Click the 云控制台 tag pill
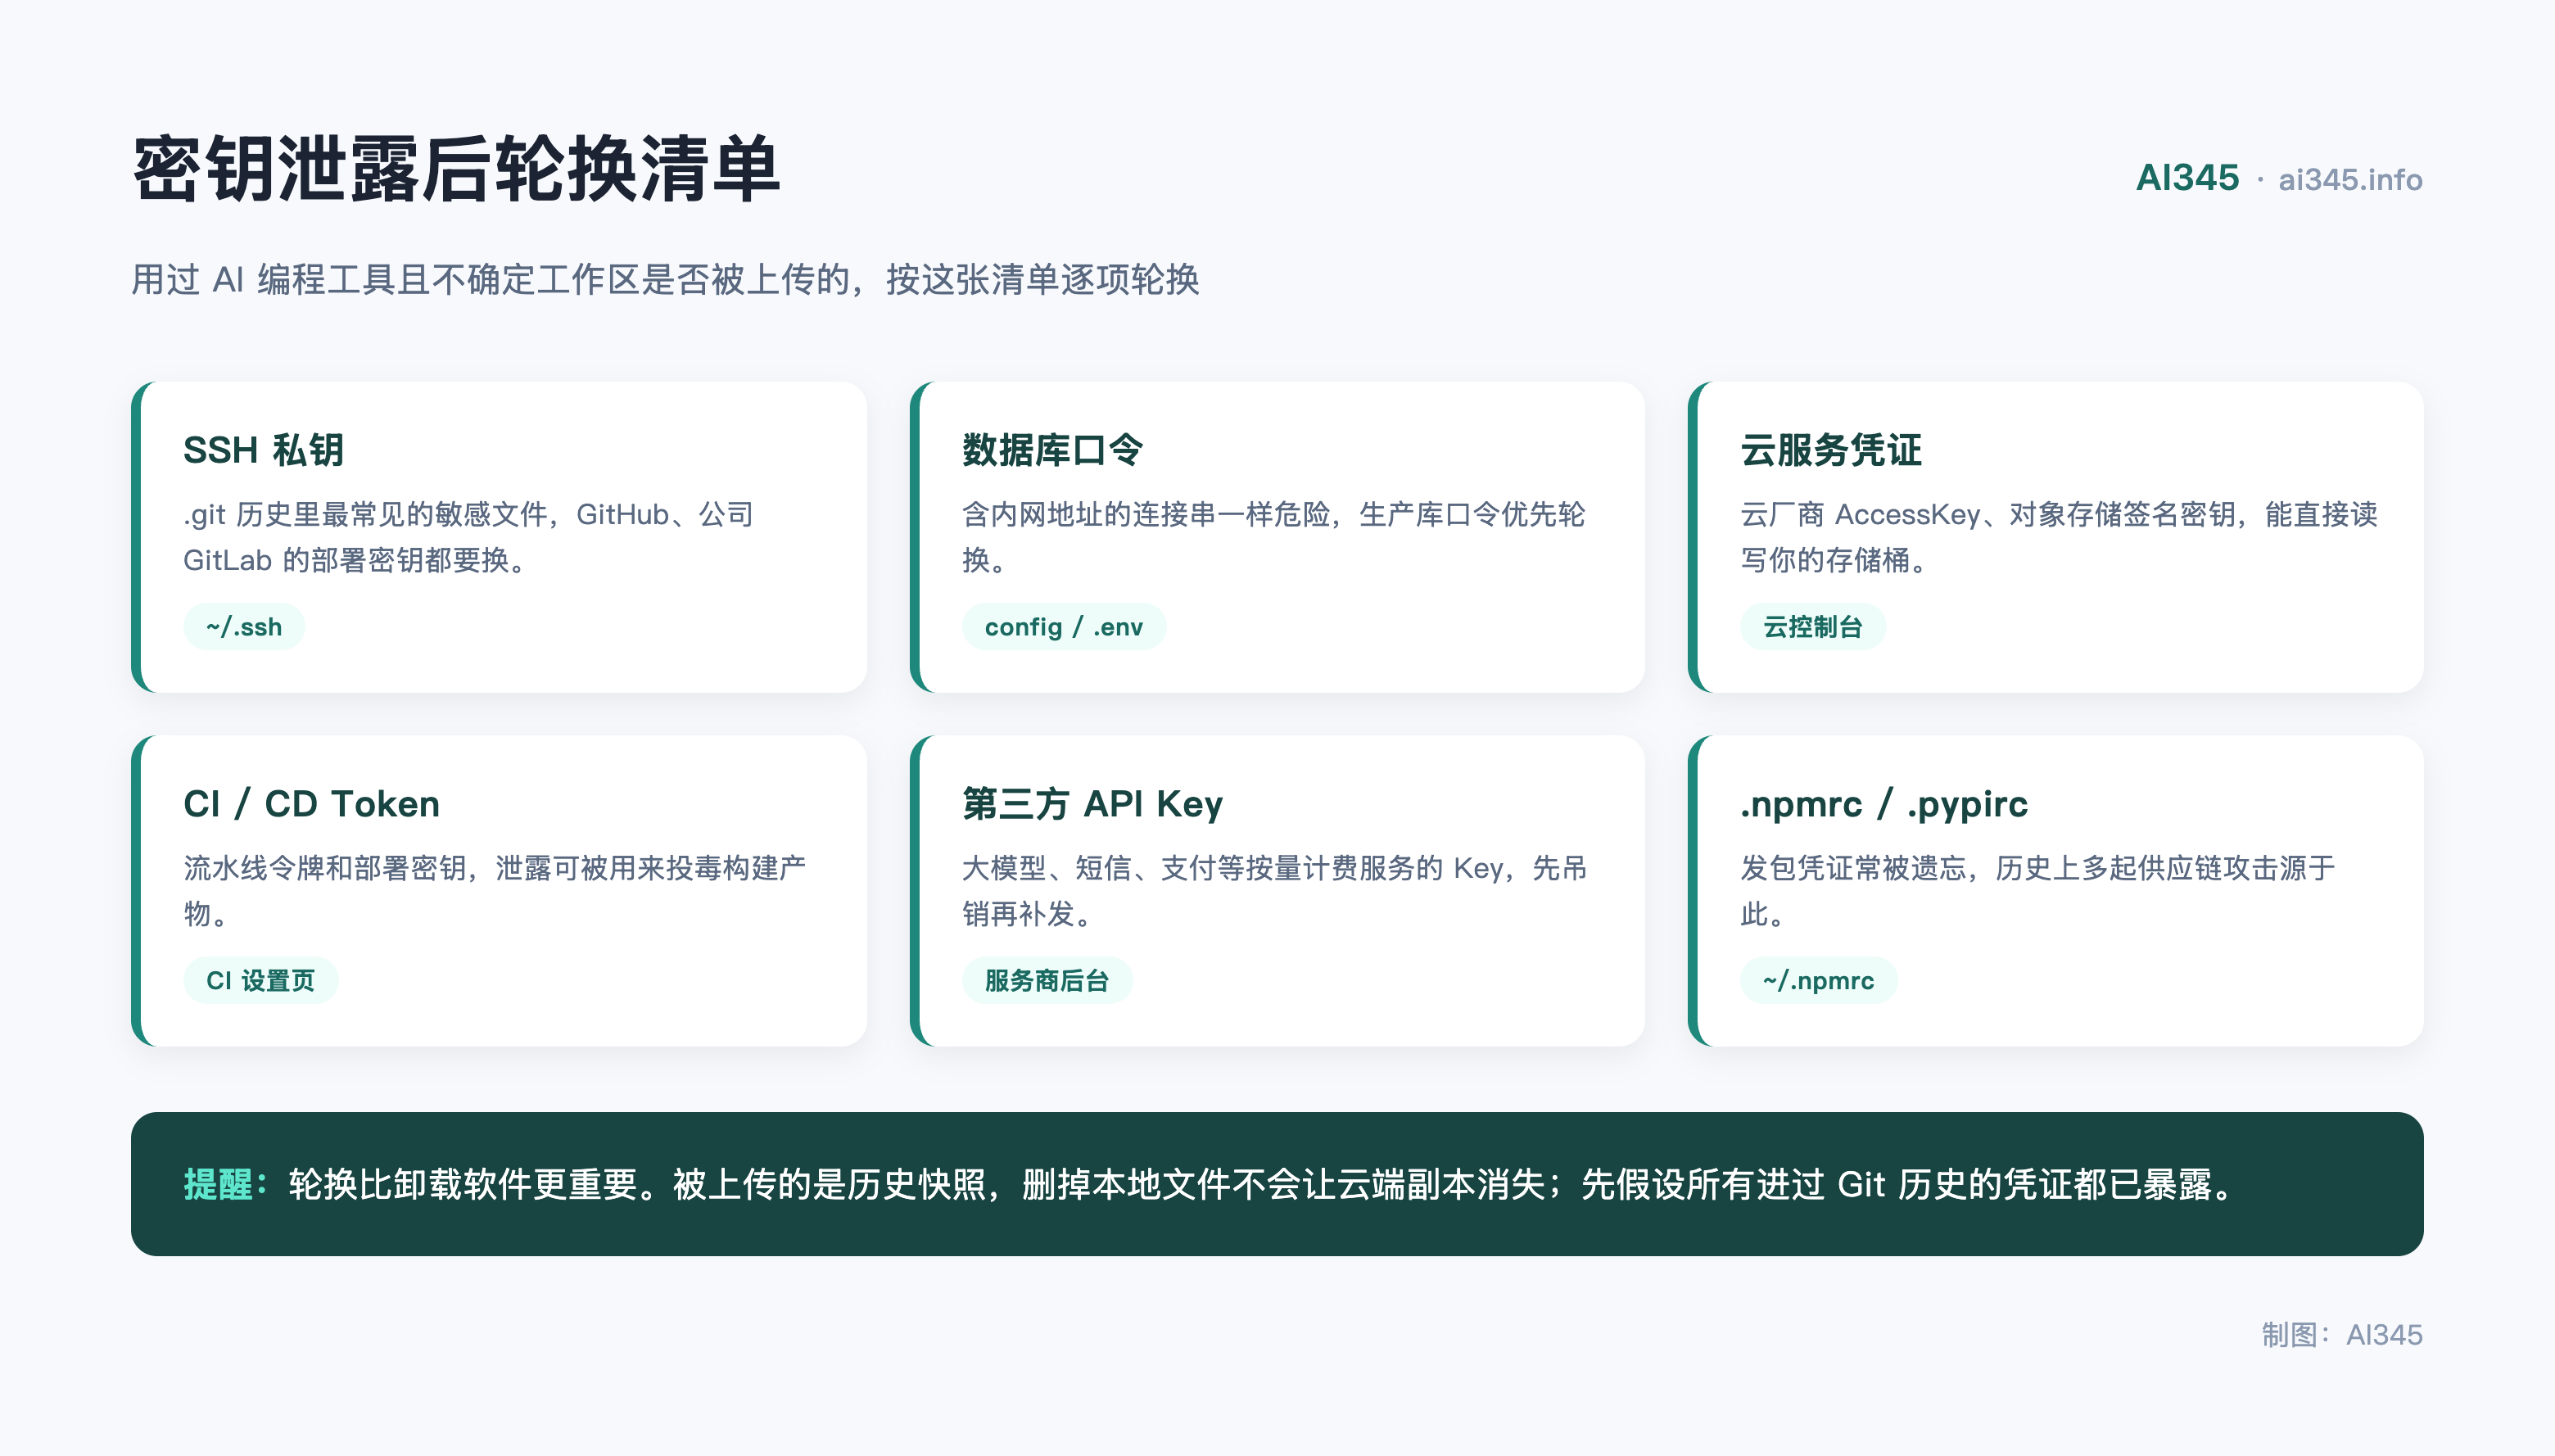2555x1456 pixels. coord(1812,627)
